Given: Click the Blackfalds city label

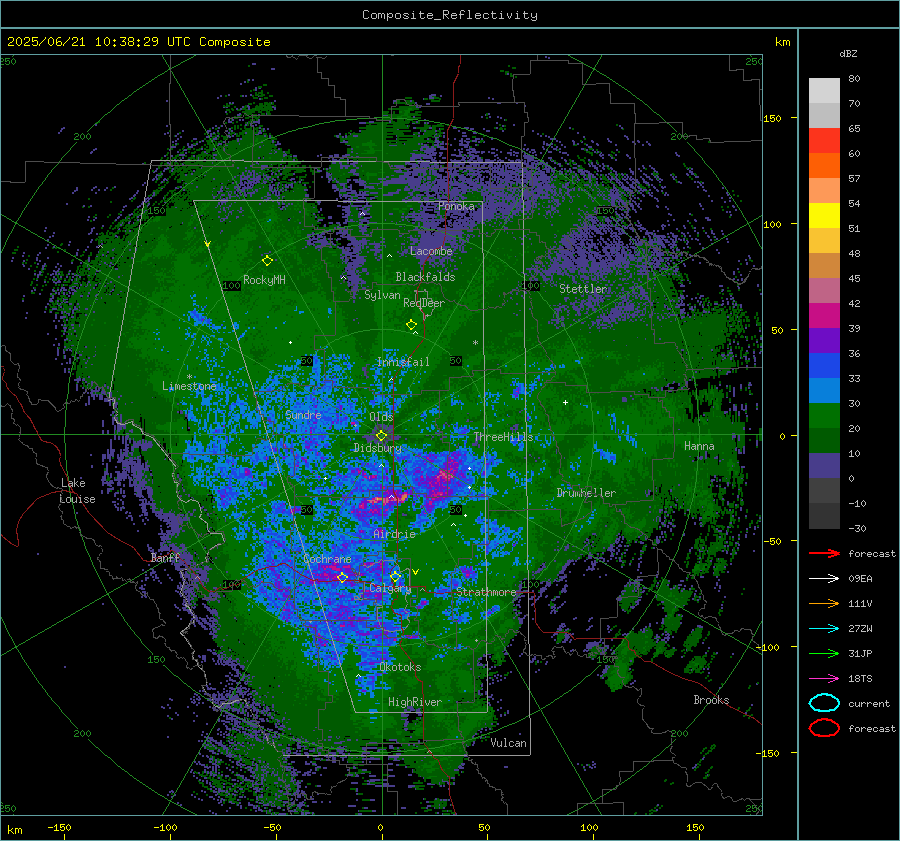Looking at the screenshot, I should pyautogui.click(x=425, y=277).
